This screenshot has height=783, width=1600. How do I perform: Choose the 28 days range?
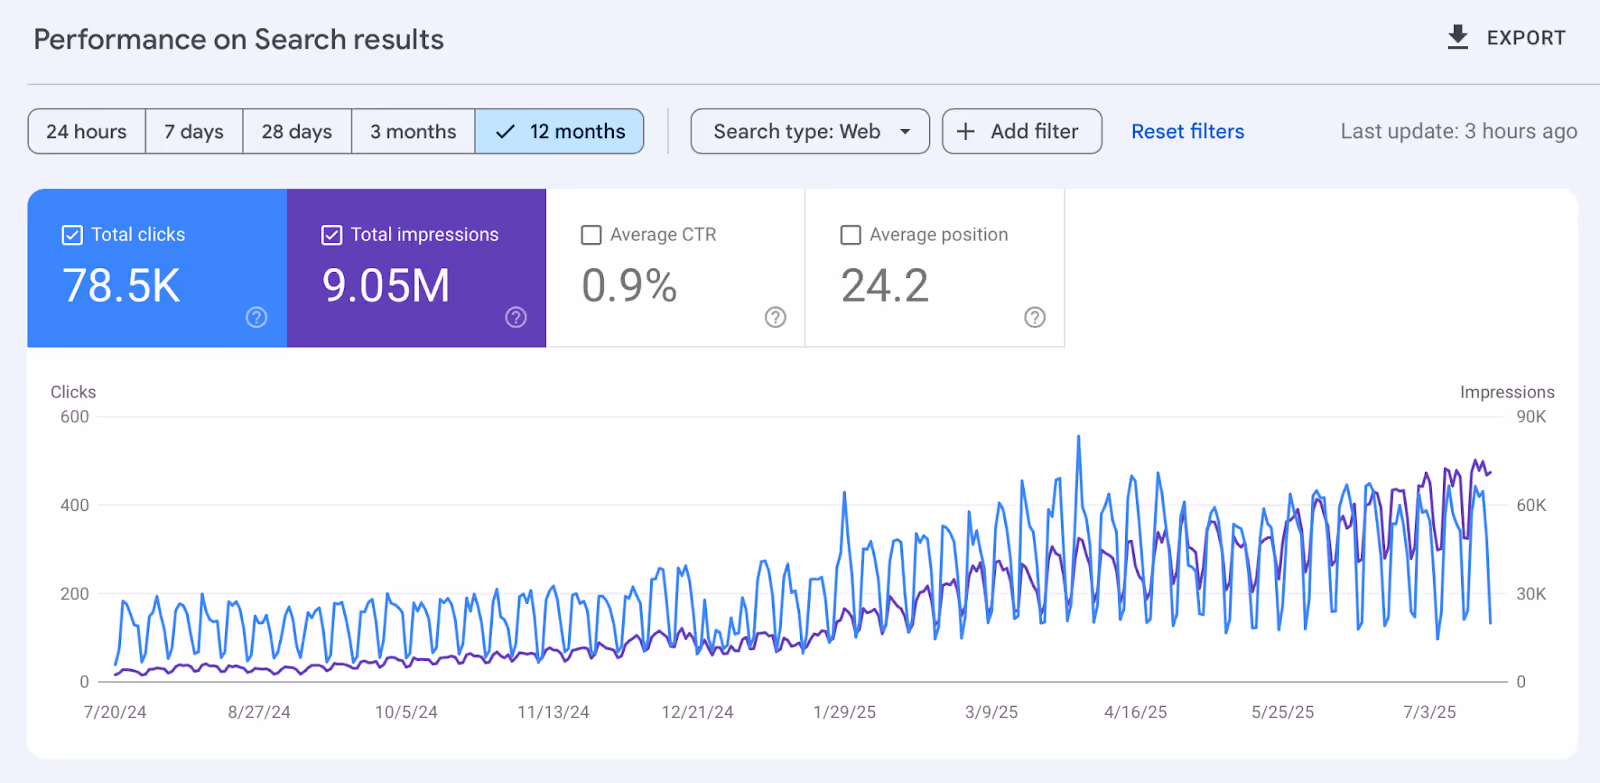(x=297, y=132)
